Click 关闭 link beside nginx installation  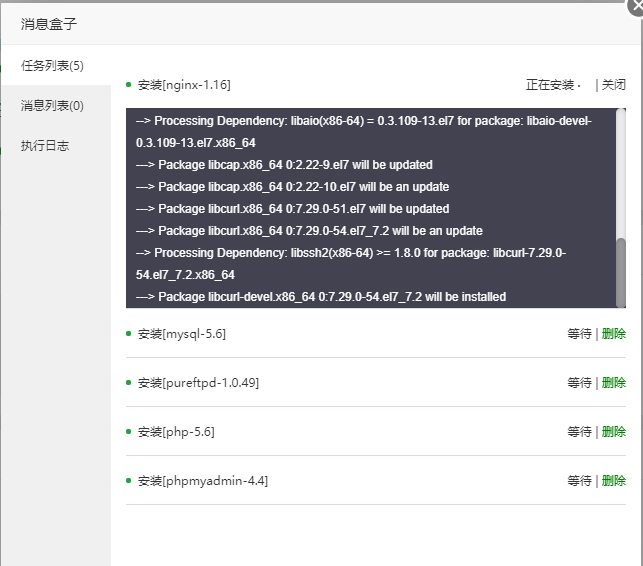613,85
